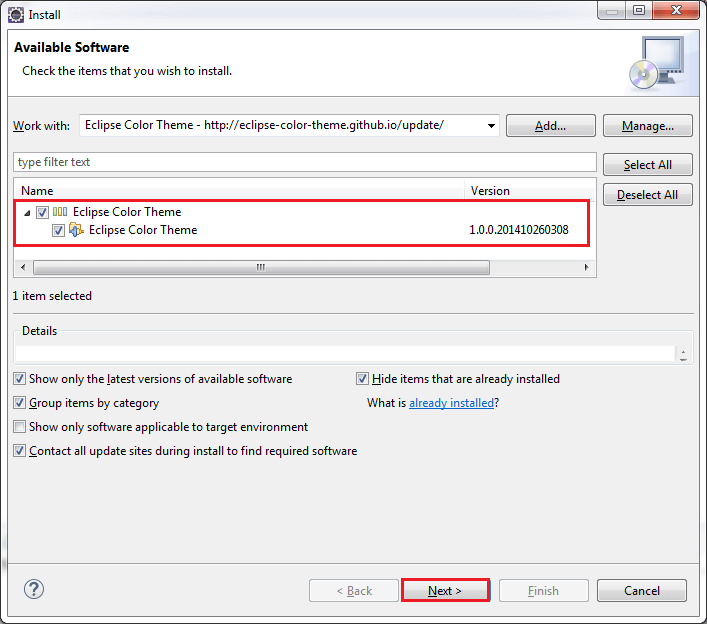
Task: Click the horizontal scrollbar thumb in the software list
Action: click(x=261, y=267)
